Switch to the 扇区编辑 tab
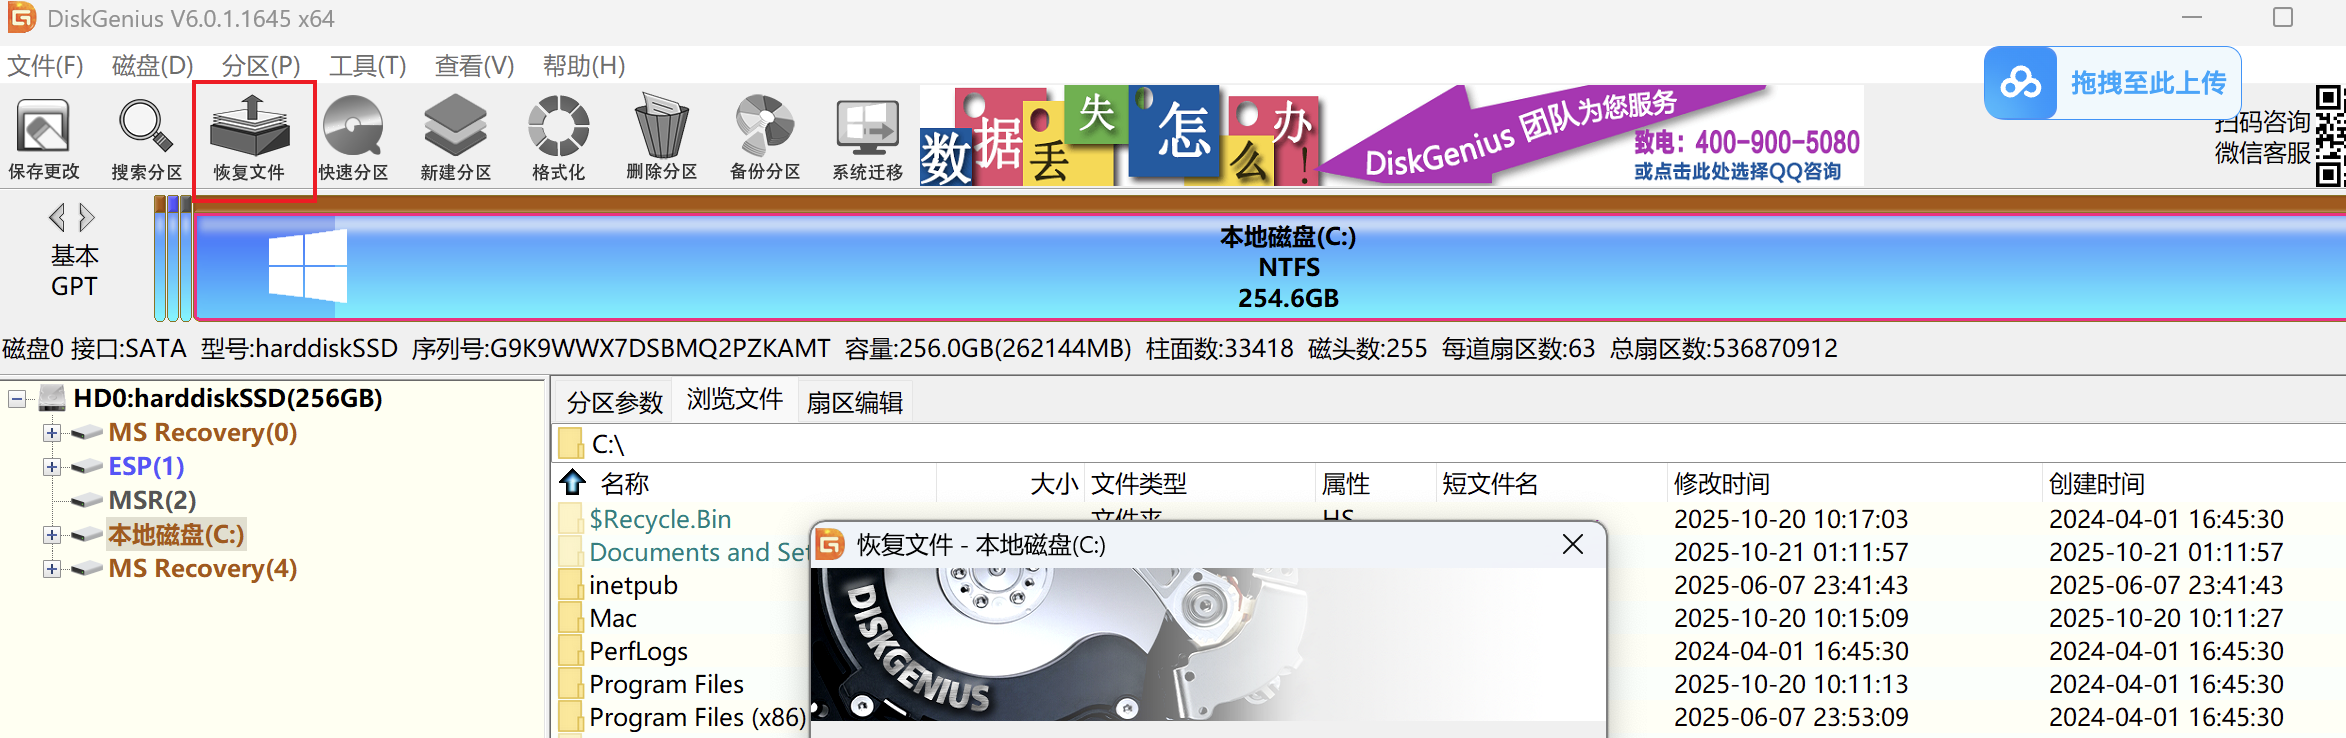The width and height of the screenshot is (2346, 738). point(854,402)
